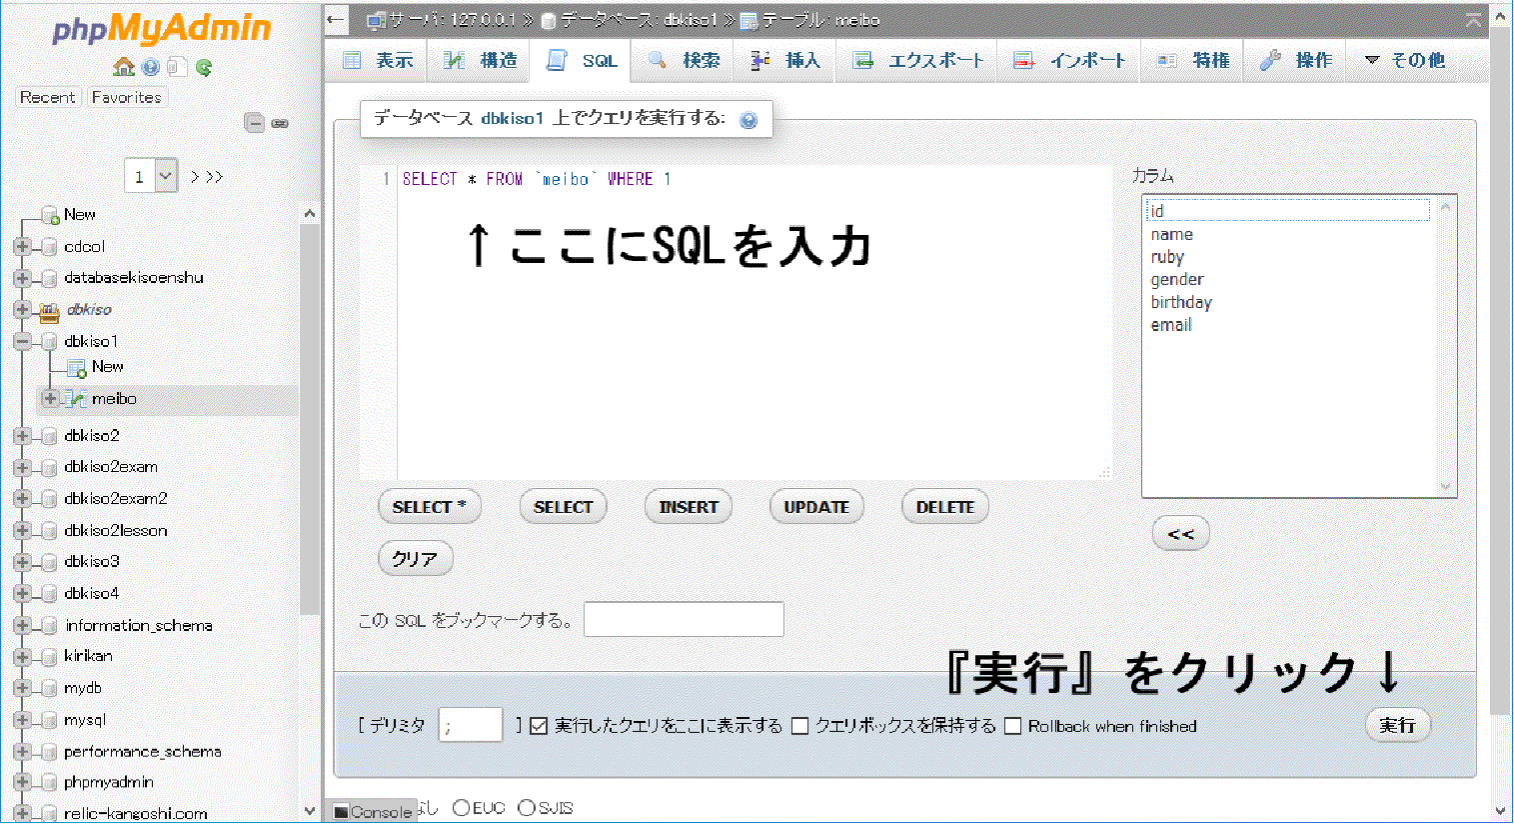Click the link/unlink main panel icon
Screen dimensions: 1514x824
[280, 123]
